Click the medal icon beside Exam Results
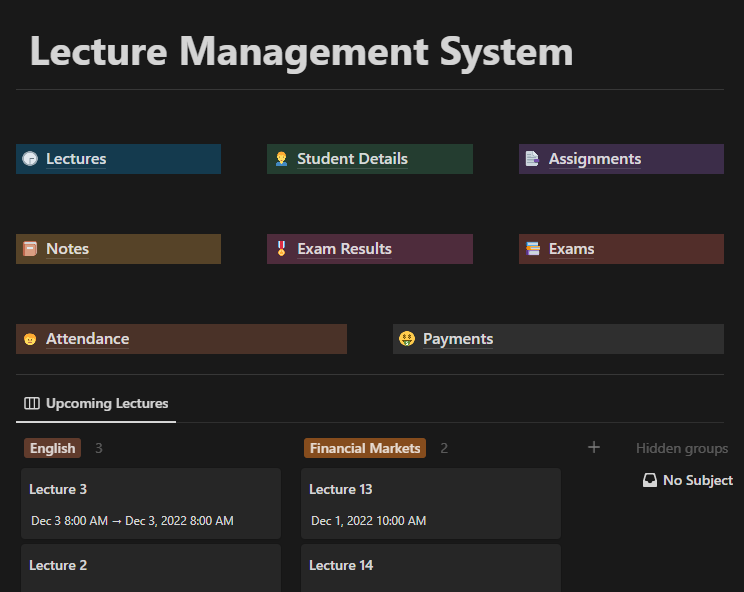 pyautogui.click(x=281, y=249)
